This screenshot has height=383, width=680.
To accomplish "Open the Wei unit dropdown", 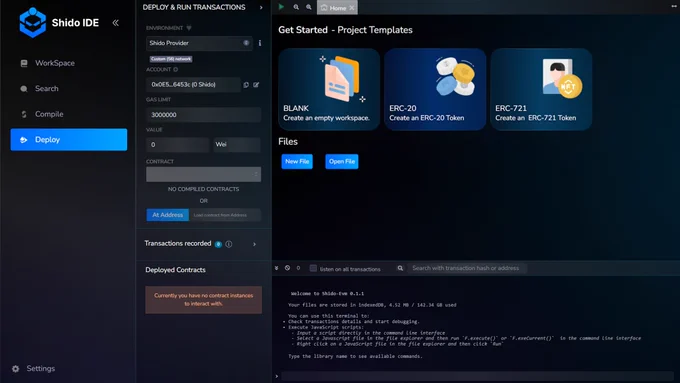I will click(236, 144).
